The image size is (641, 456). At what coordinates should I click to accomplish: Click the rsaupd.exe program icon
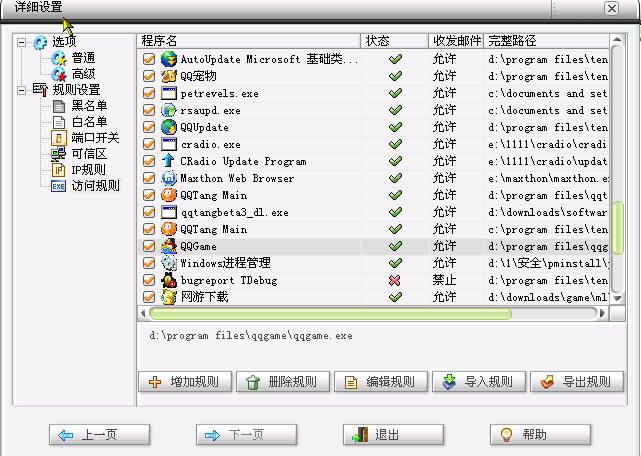click(168, 110)
